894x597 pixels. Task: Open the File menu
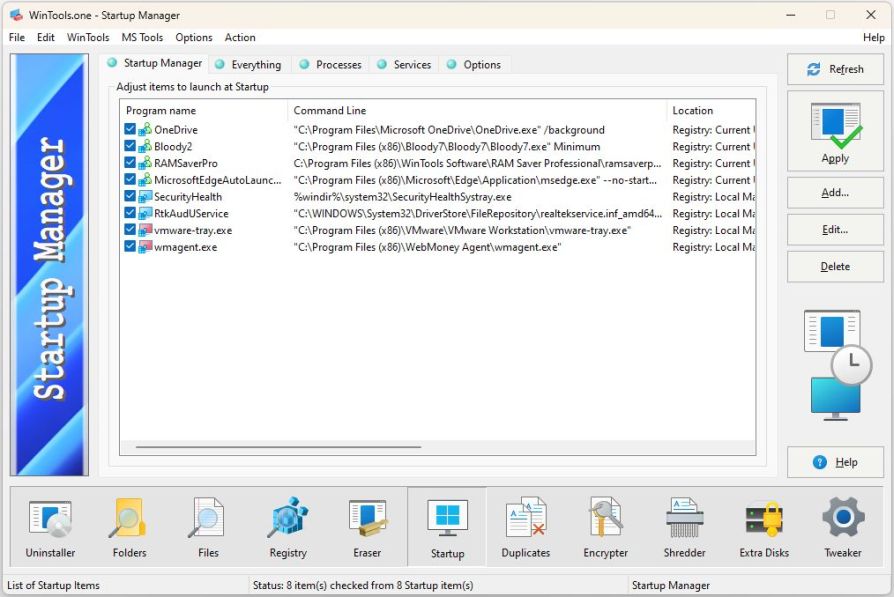click(17, 37)
